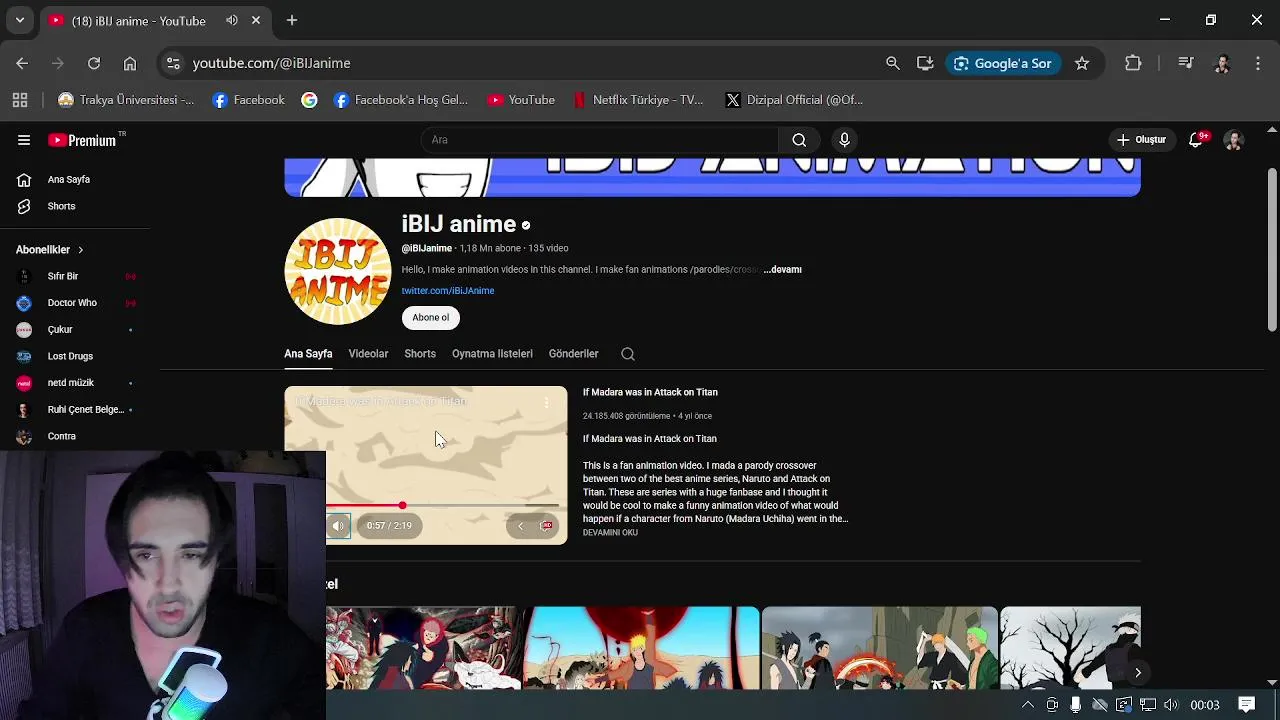Bookmark this page with the star

pyautogui.click(x=1082, y=63)
